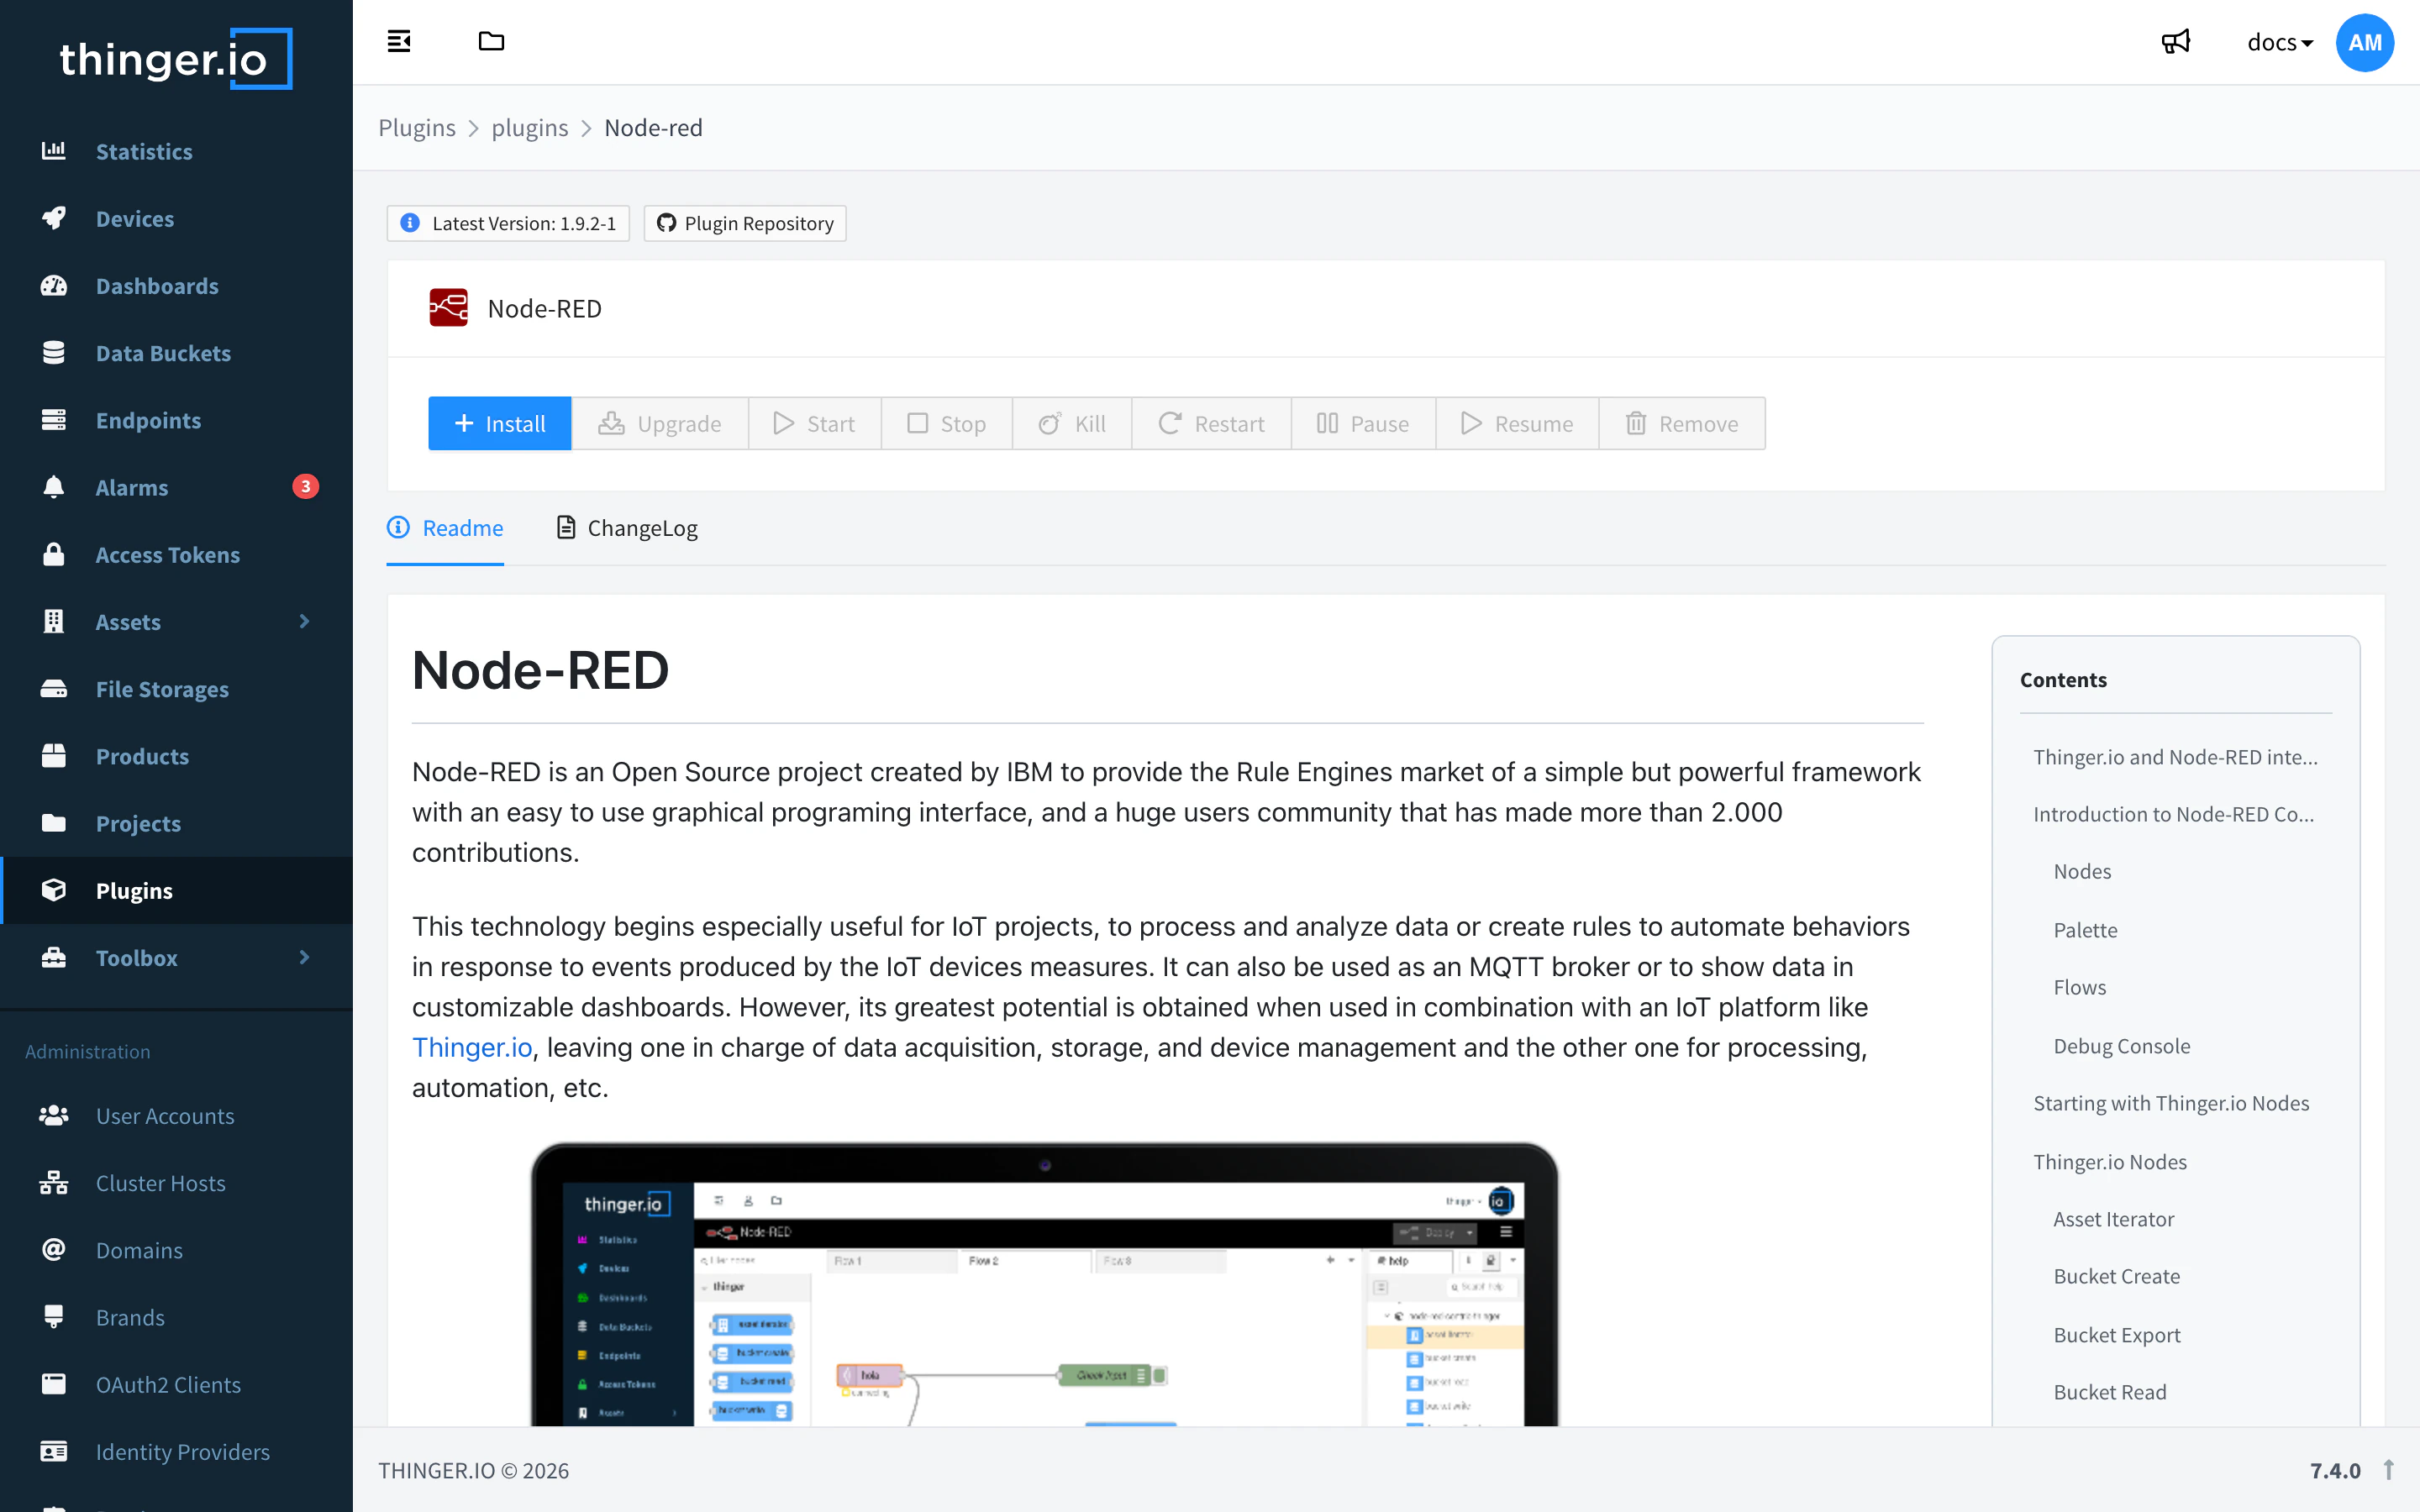
Task: Jump to Asset Iterator in Contents
Action: tap(2114, 1219)
